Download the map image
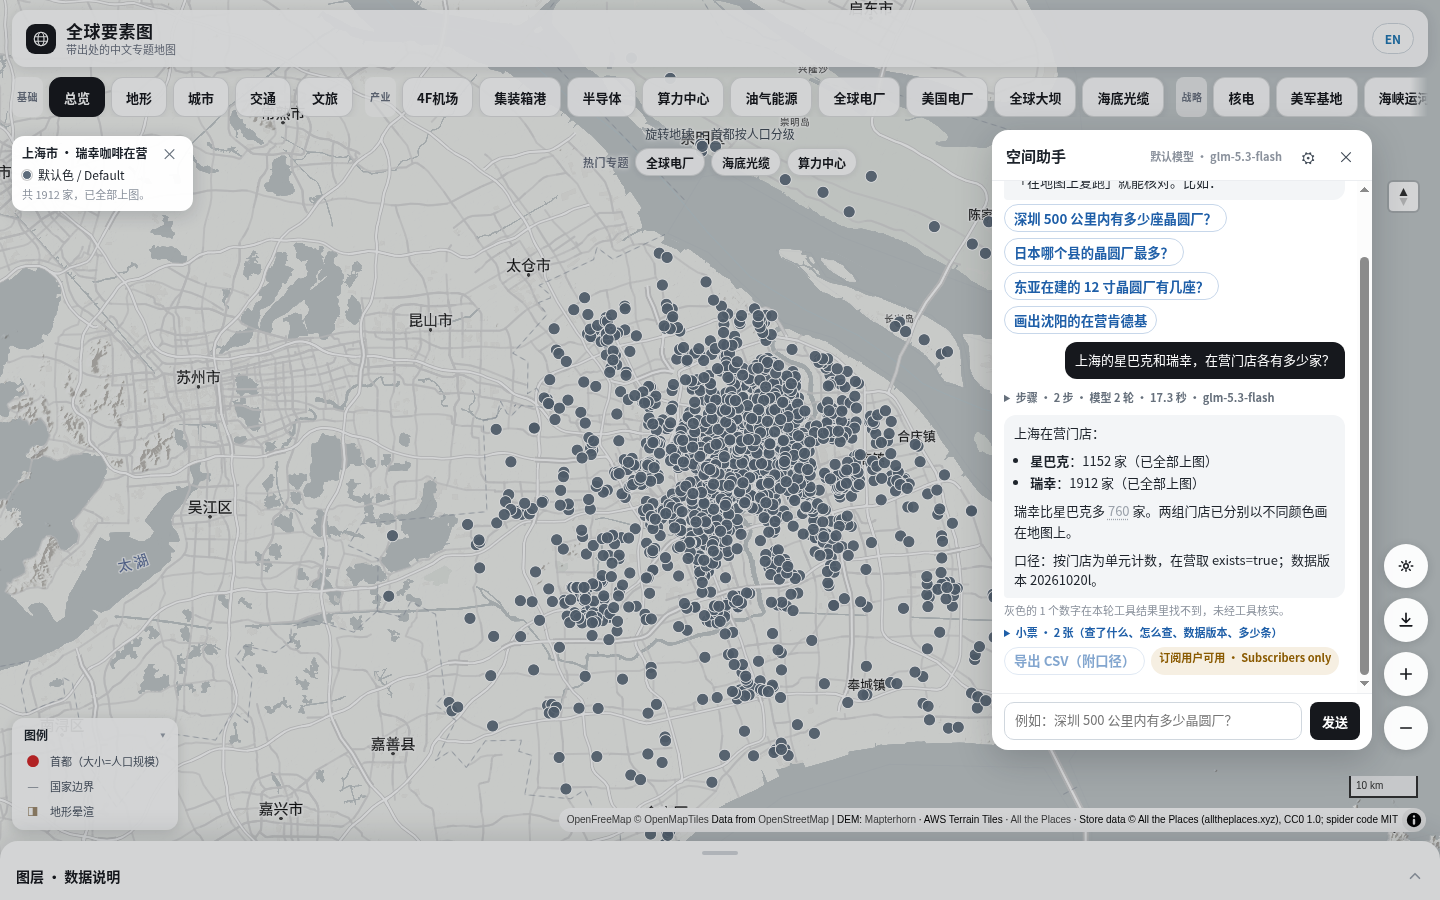 pyautogui.click(x=1405, y=620)
